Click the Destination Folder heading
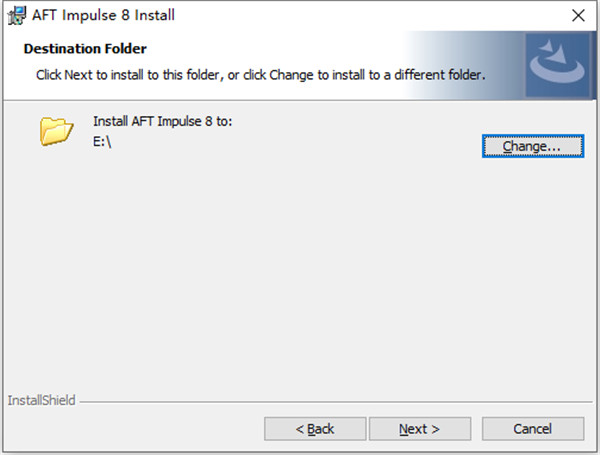The image size is (600, 455). 85,48
